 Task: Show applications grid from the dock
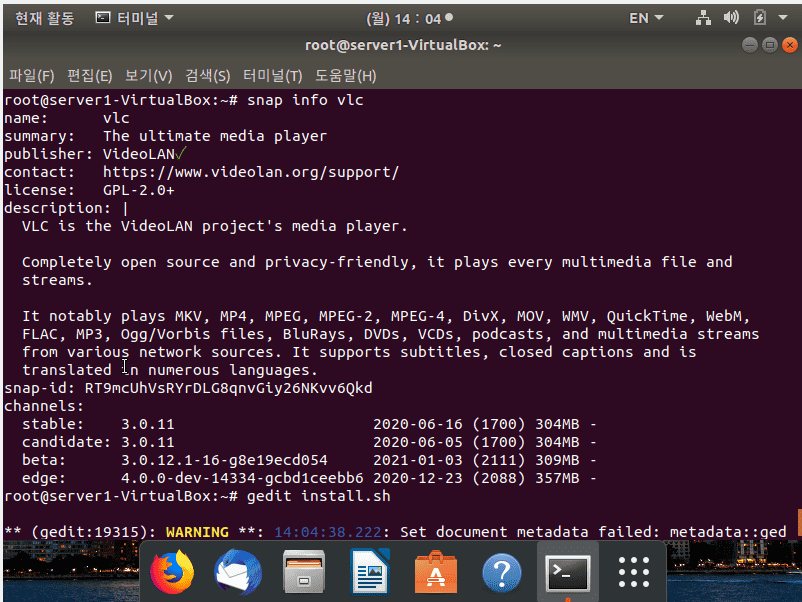pos(634,572)
